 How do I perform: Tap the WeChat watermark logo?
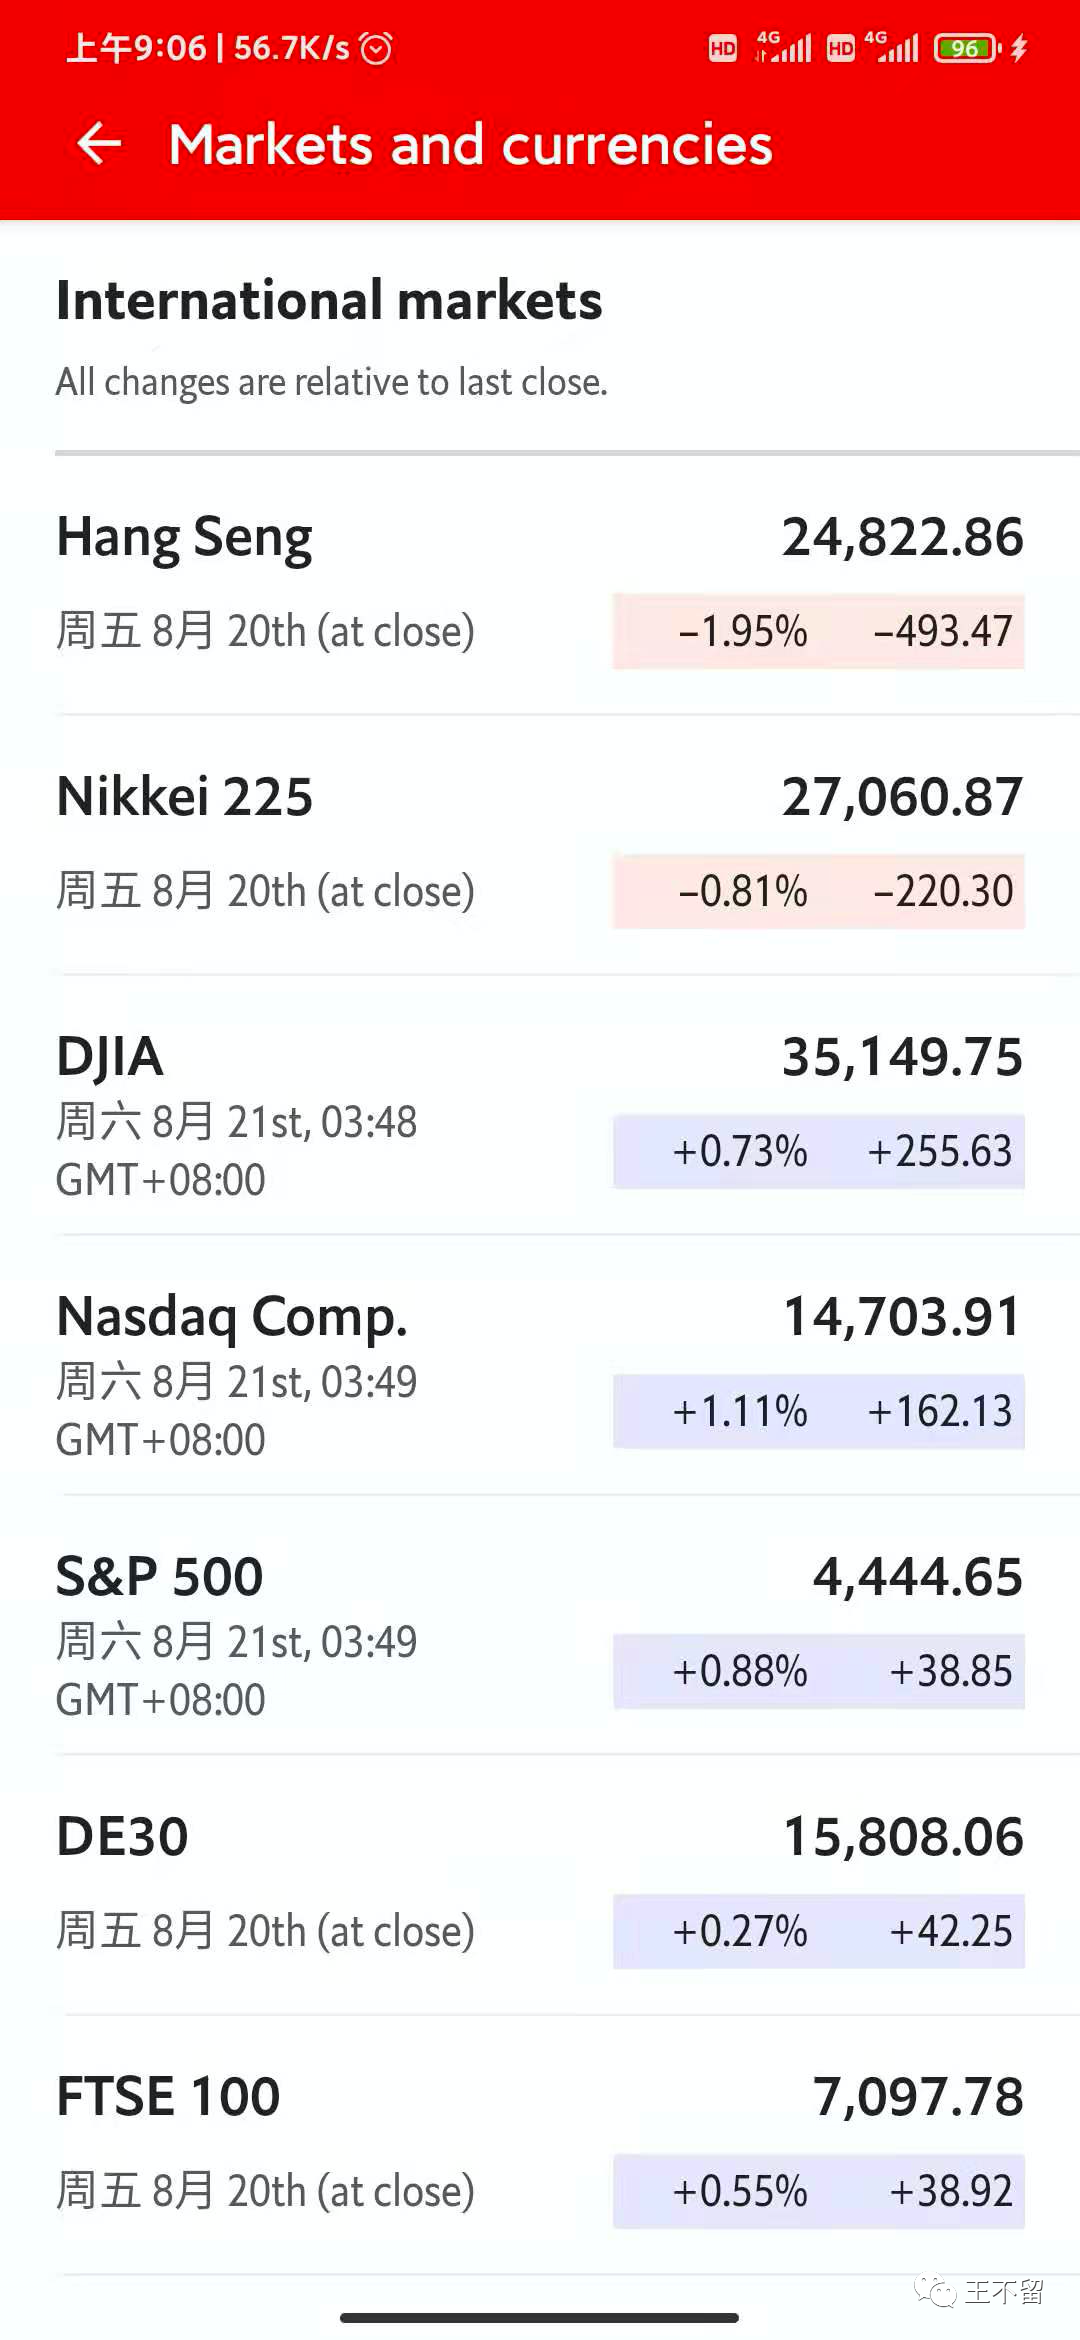point(935,2291)
